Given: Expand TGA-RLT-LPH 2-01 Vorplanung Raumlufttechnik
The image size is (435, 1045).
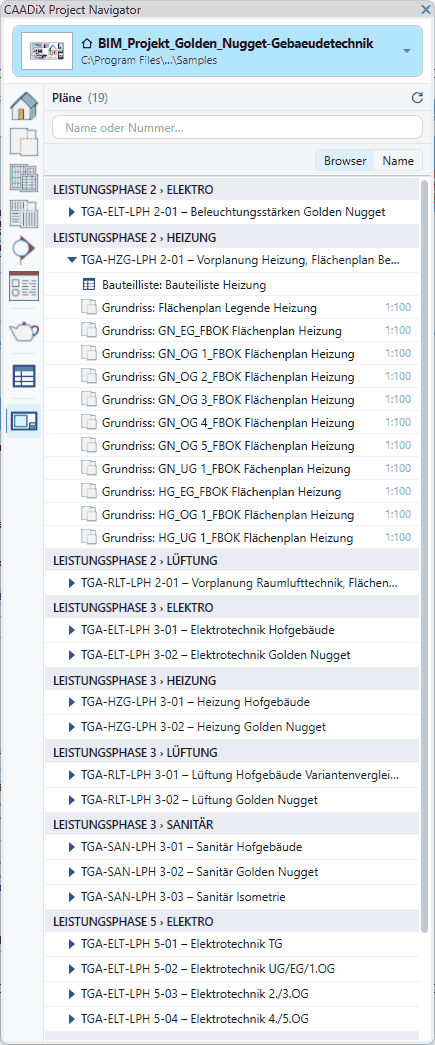Looking at the screenshot, I should [73, 583].
